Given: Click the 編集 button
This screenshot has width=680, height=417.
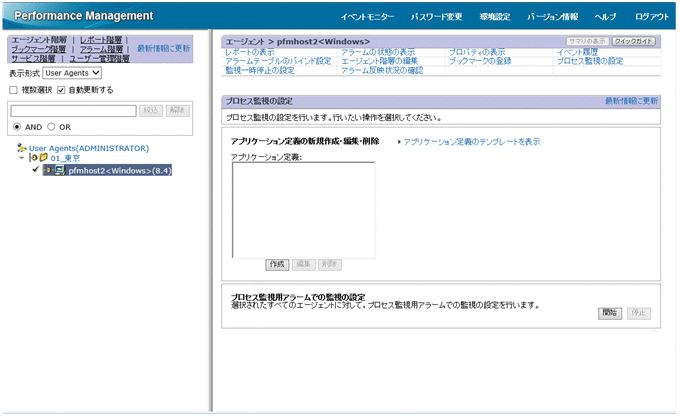Looking at the screenshot, I should (x=304, y=264).
